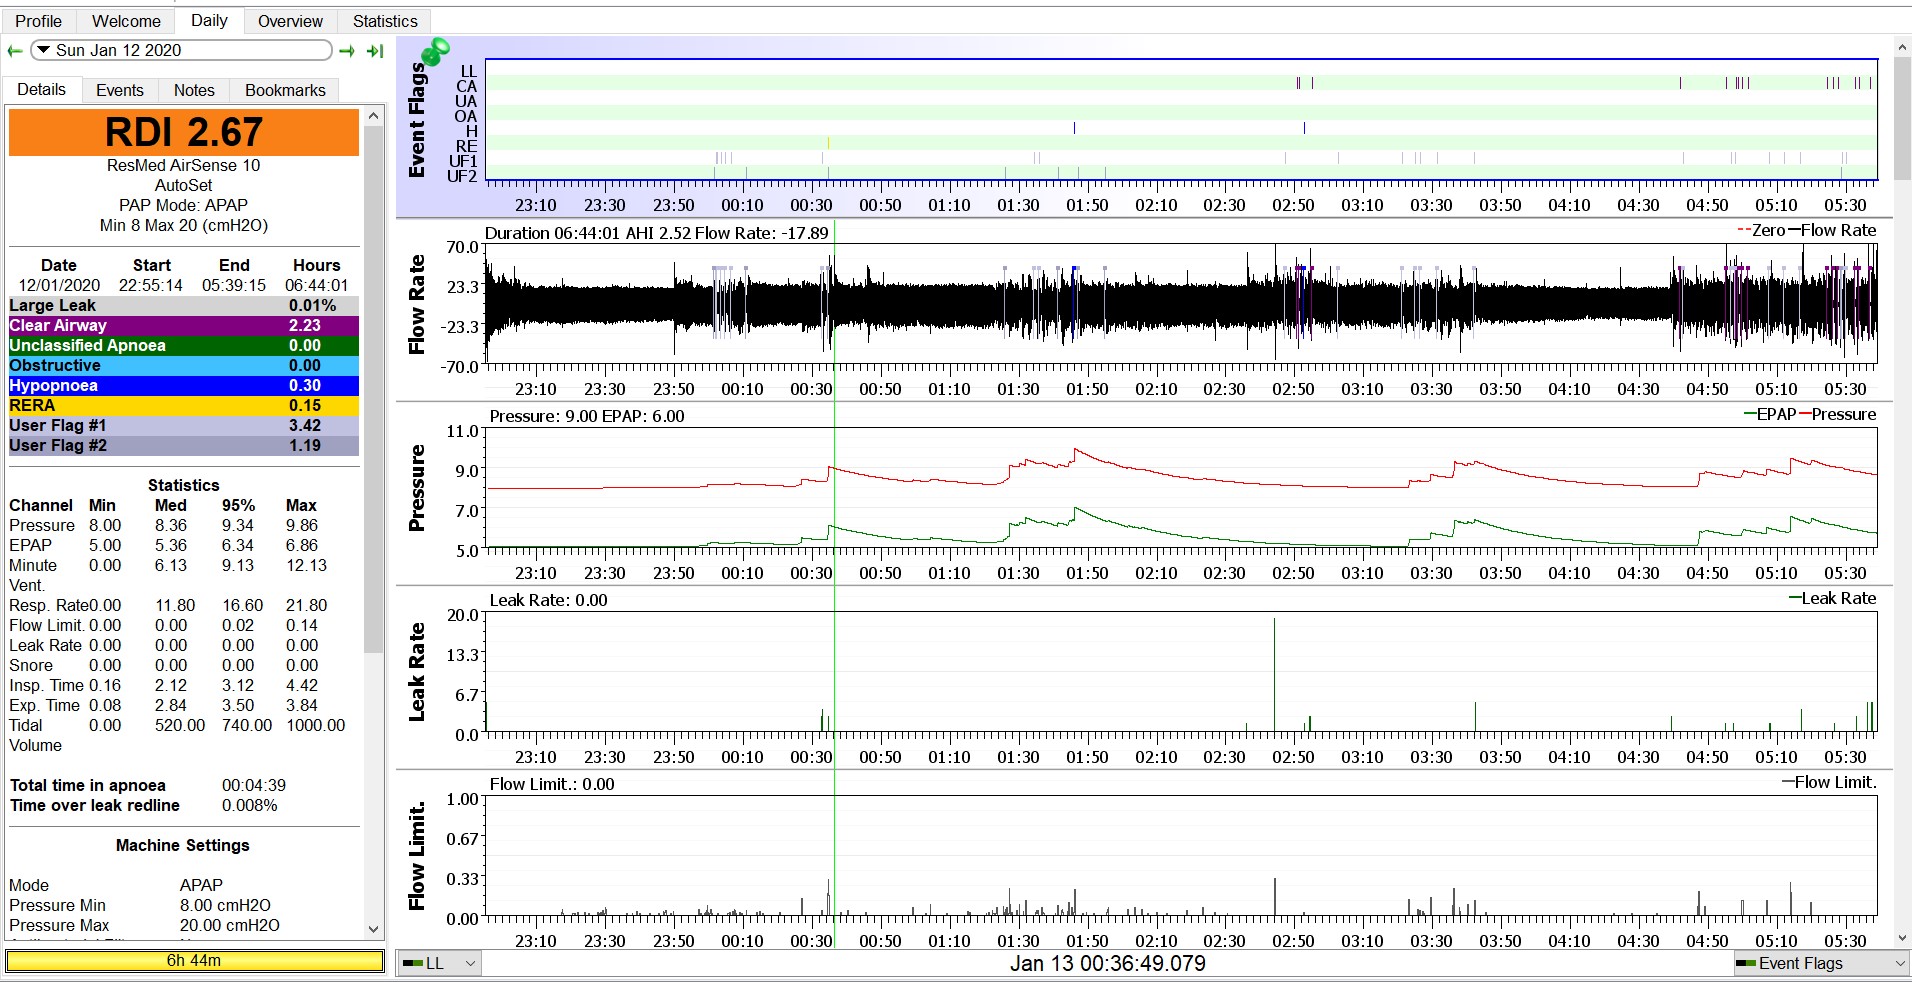Screen dimensions: 1912x982
Task: Click the timestamp Jan 13 00:36:49.079
Action: pos(1107,964)
